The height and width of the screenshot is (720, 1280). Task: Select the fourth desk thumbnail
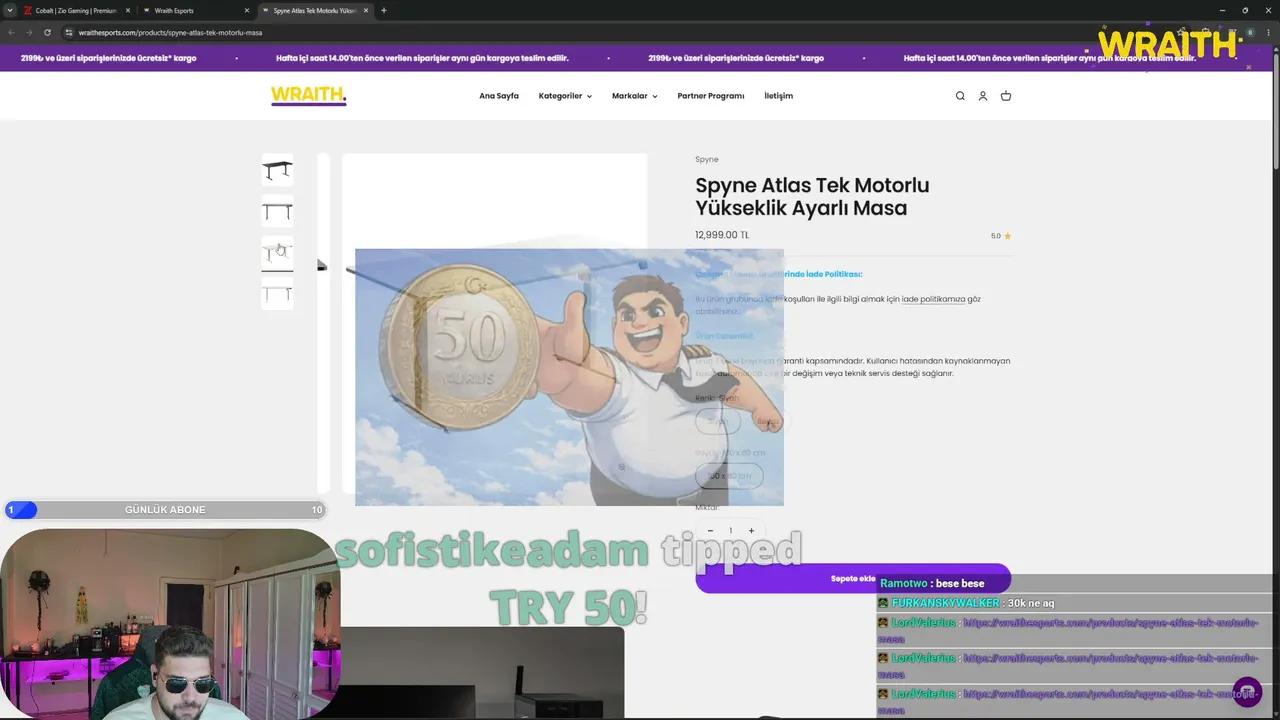point(277,294)
